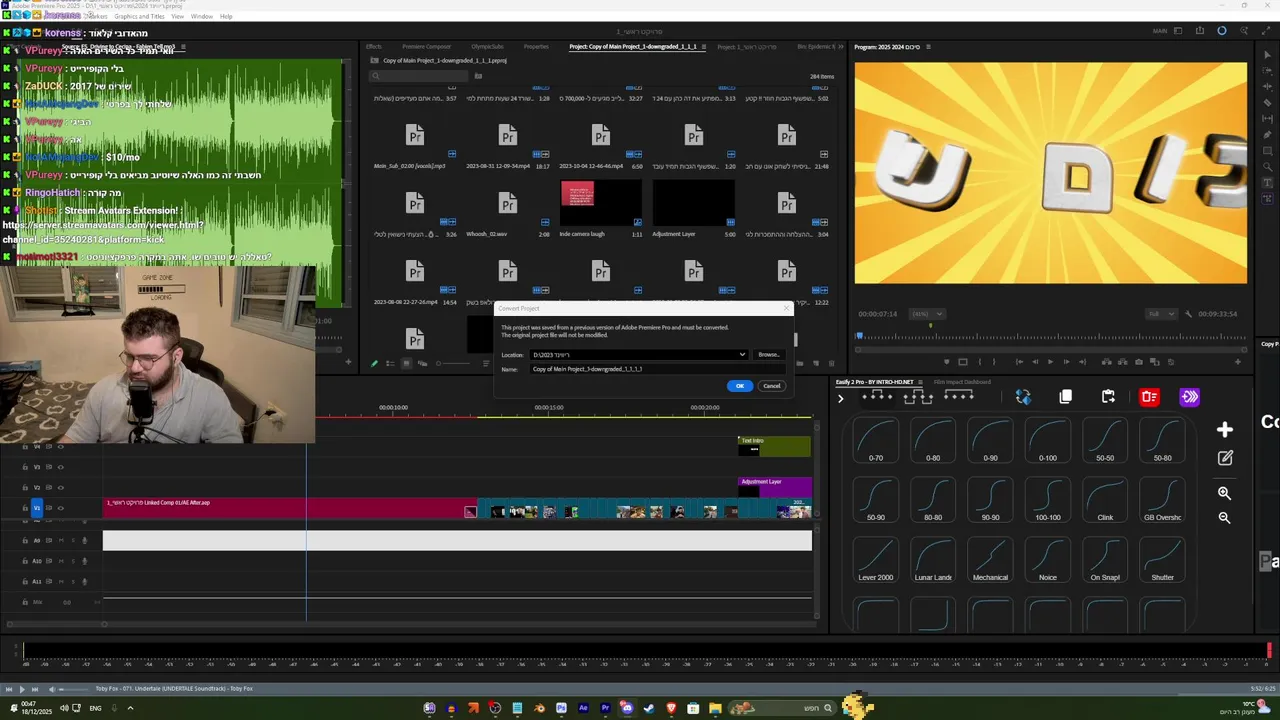The height and width of the screenshot is (720, 1280).
Task: Click the swap keyframes icon in Easify toolbar
Action: tap(1023, 397)
